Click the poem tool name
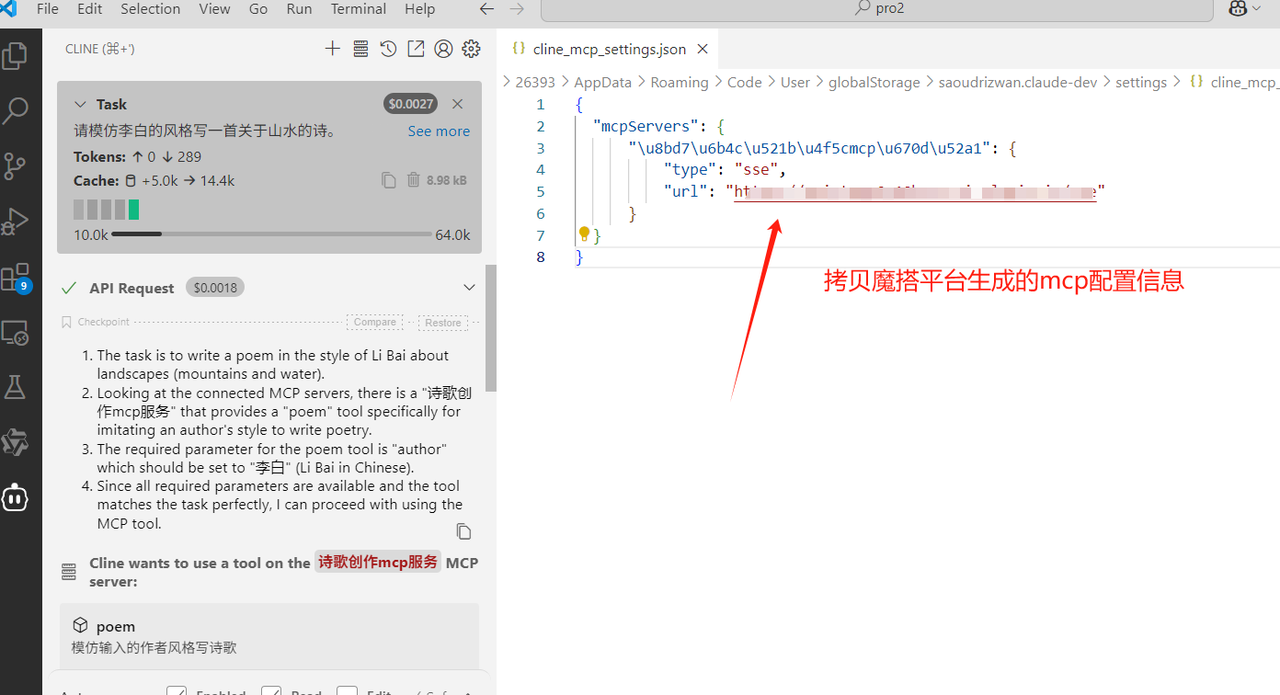 coord(116,626)
